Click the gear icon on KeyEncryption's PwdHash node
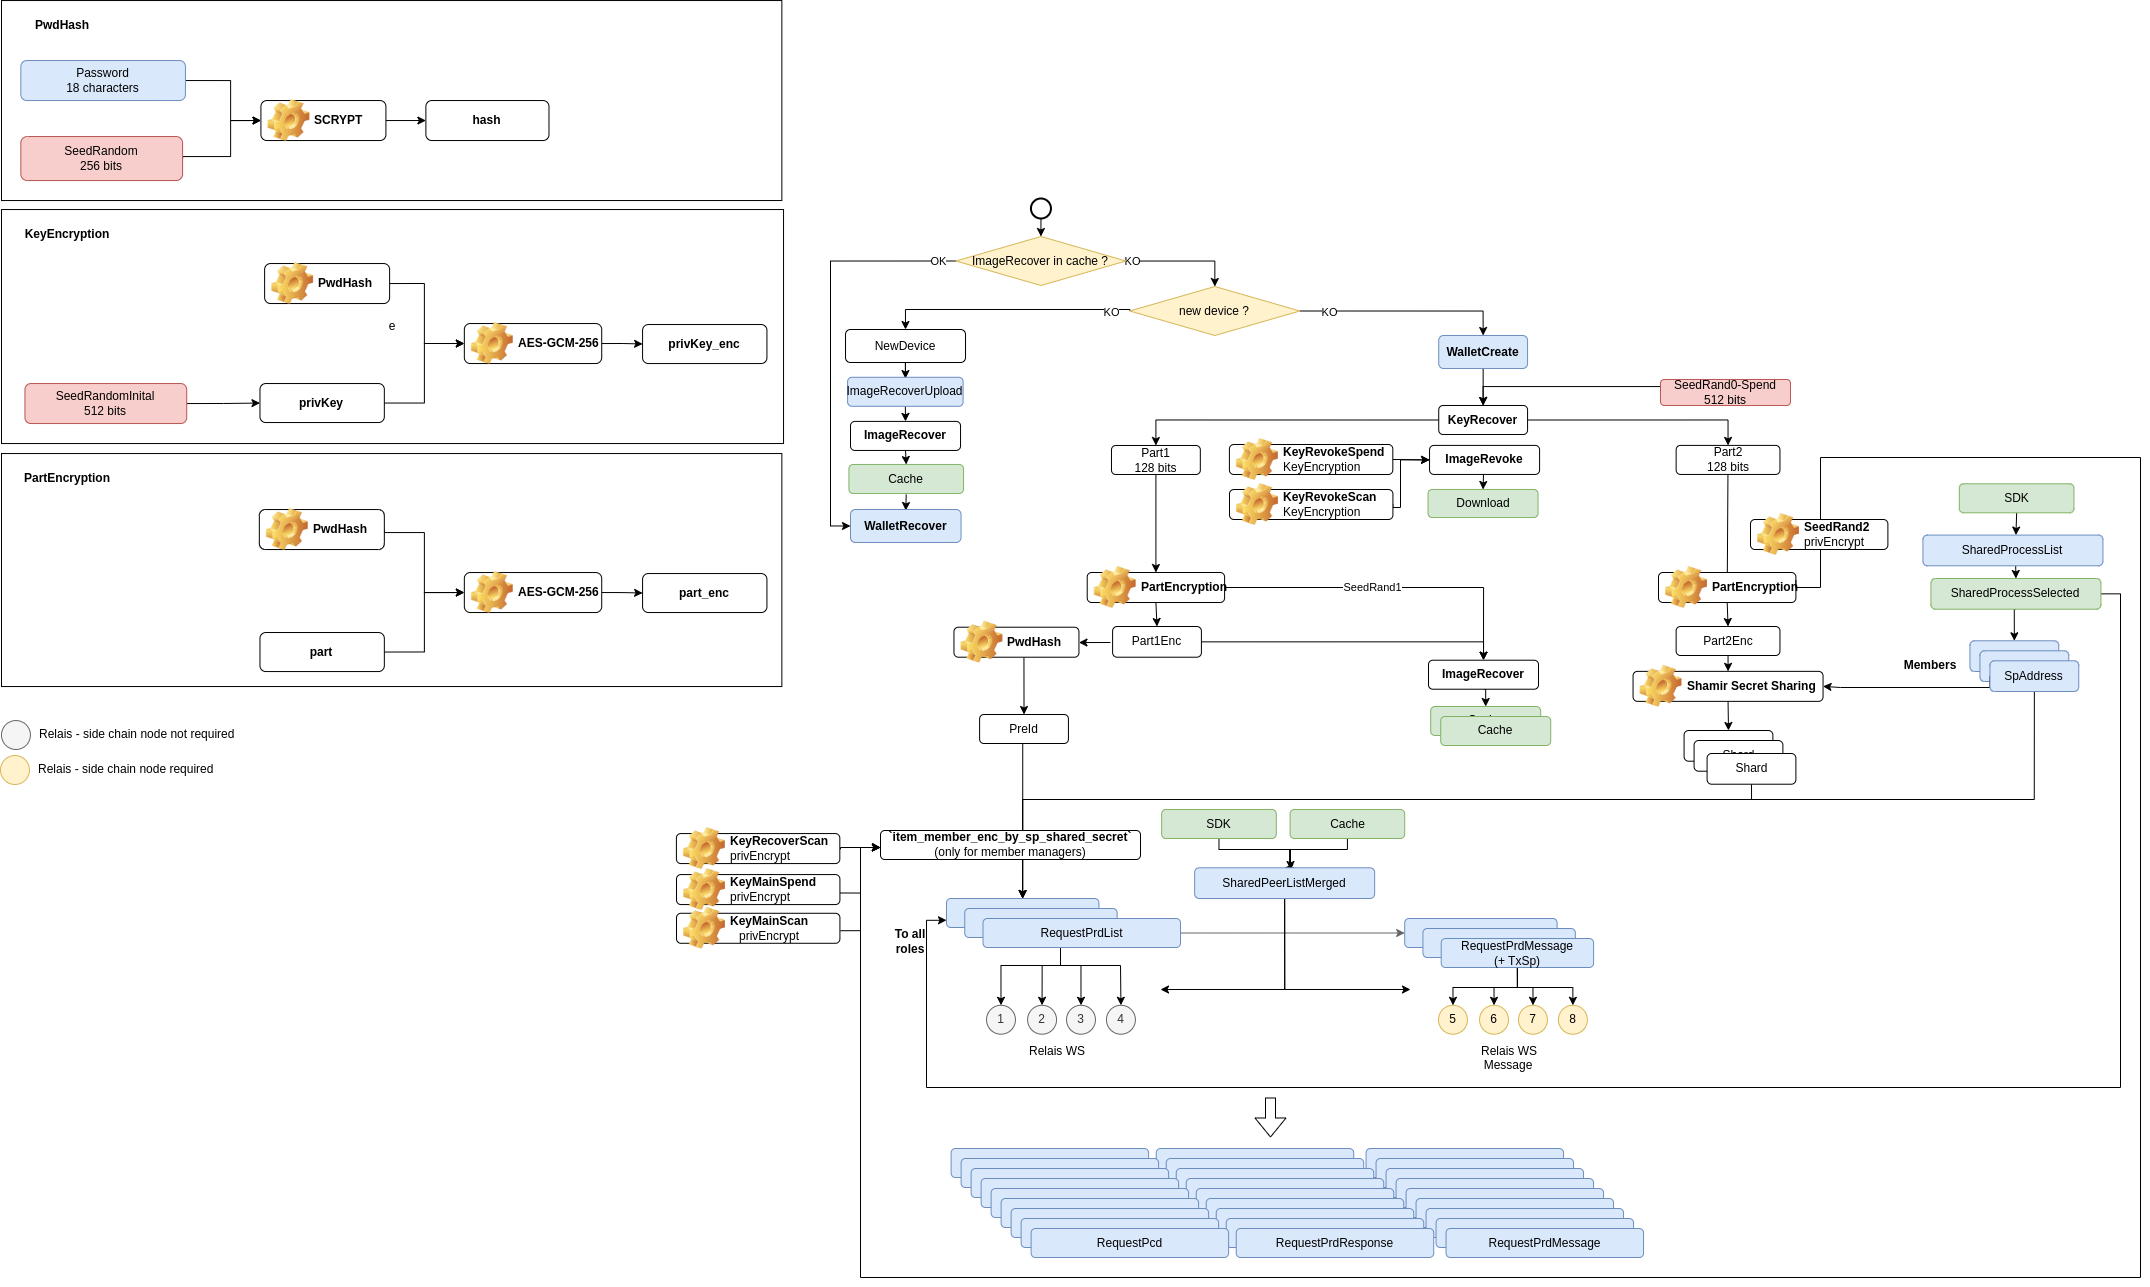This screenshot has width=2150, height=1287. point(292,283)
